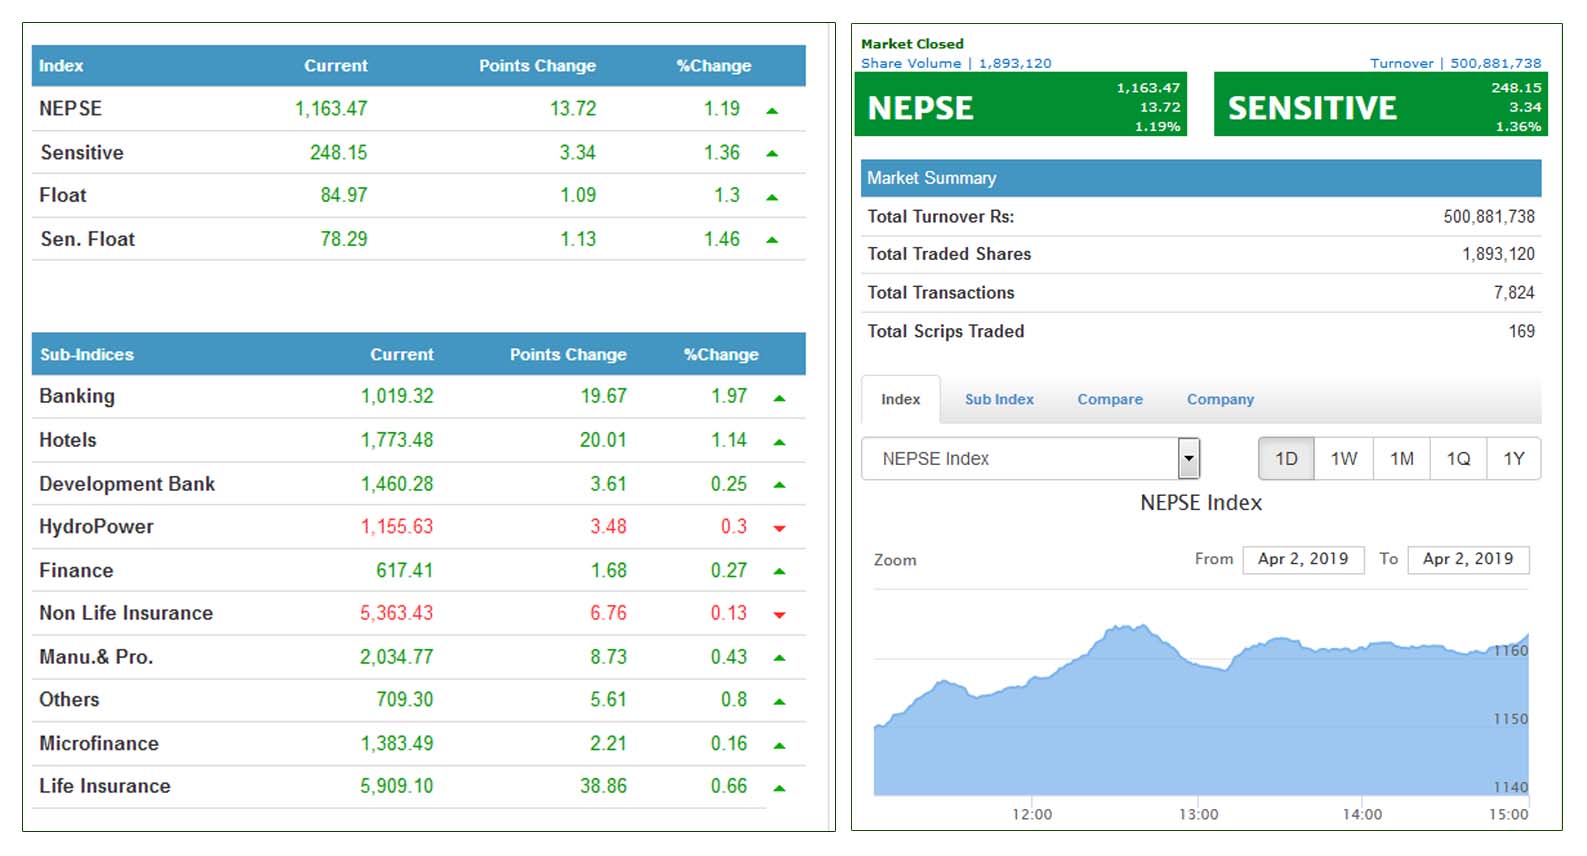
Task: Click the Microfinance sub-index name
Action: 99,744
